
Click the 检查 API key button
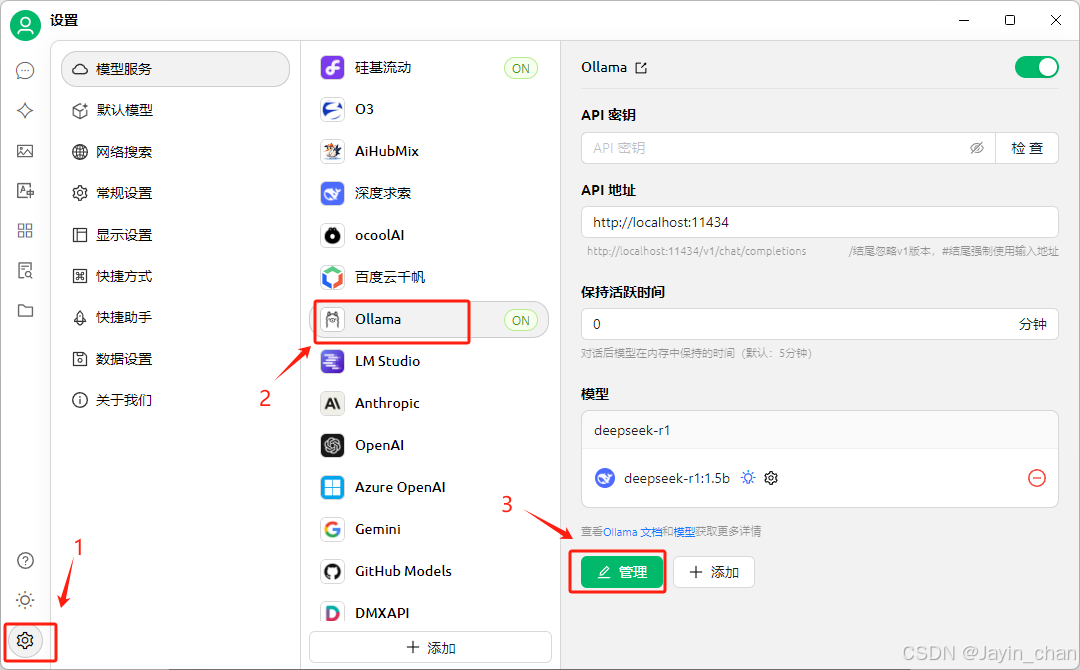[1027, 148]
